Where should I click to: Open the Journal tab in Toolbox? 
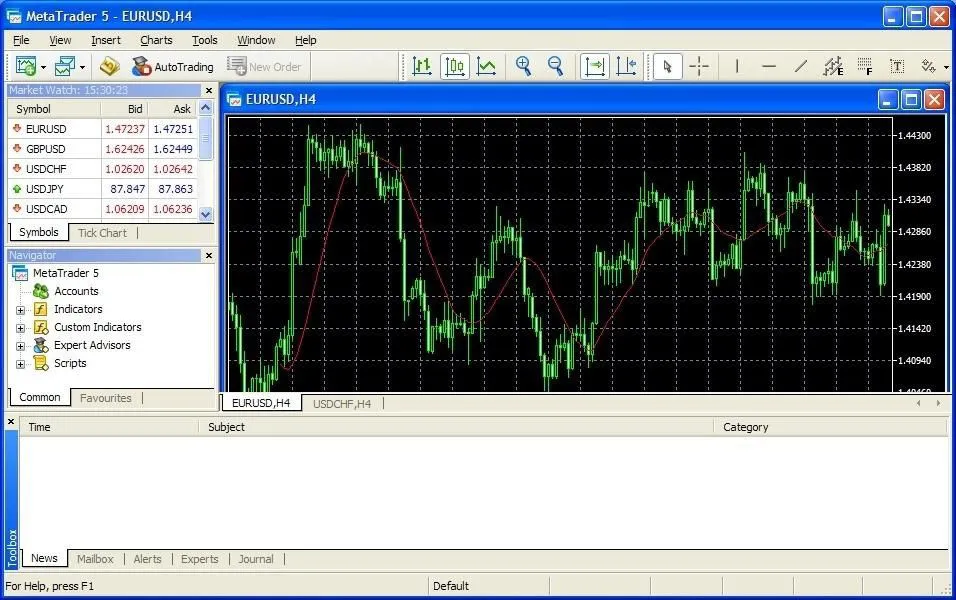(256, 559)
